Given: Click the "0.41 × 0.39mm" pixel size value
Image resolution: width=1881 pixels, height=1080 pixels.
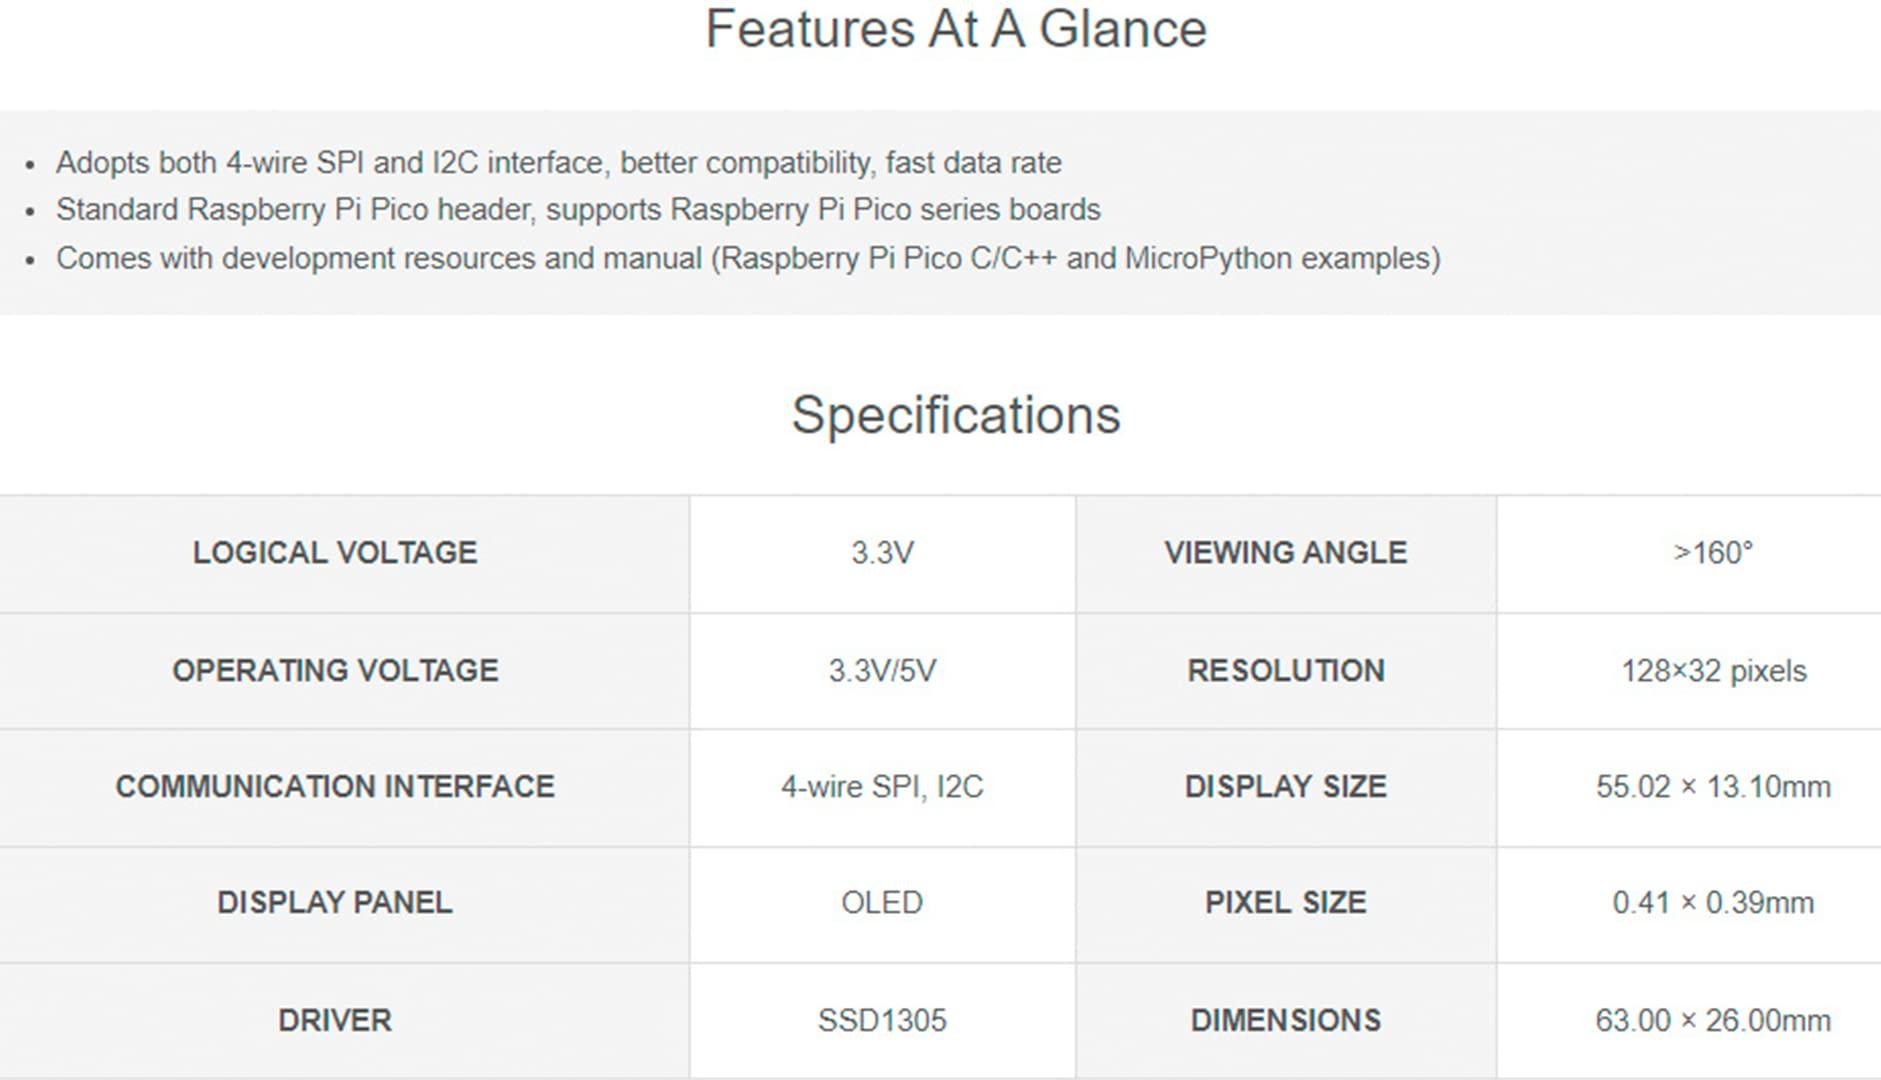Looking at the screenshot, I should (1713, 903).
